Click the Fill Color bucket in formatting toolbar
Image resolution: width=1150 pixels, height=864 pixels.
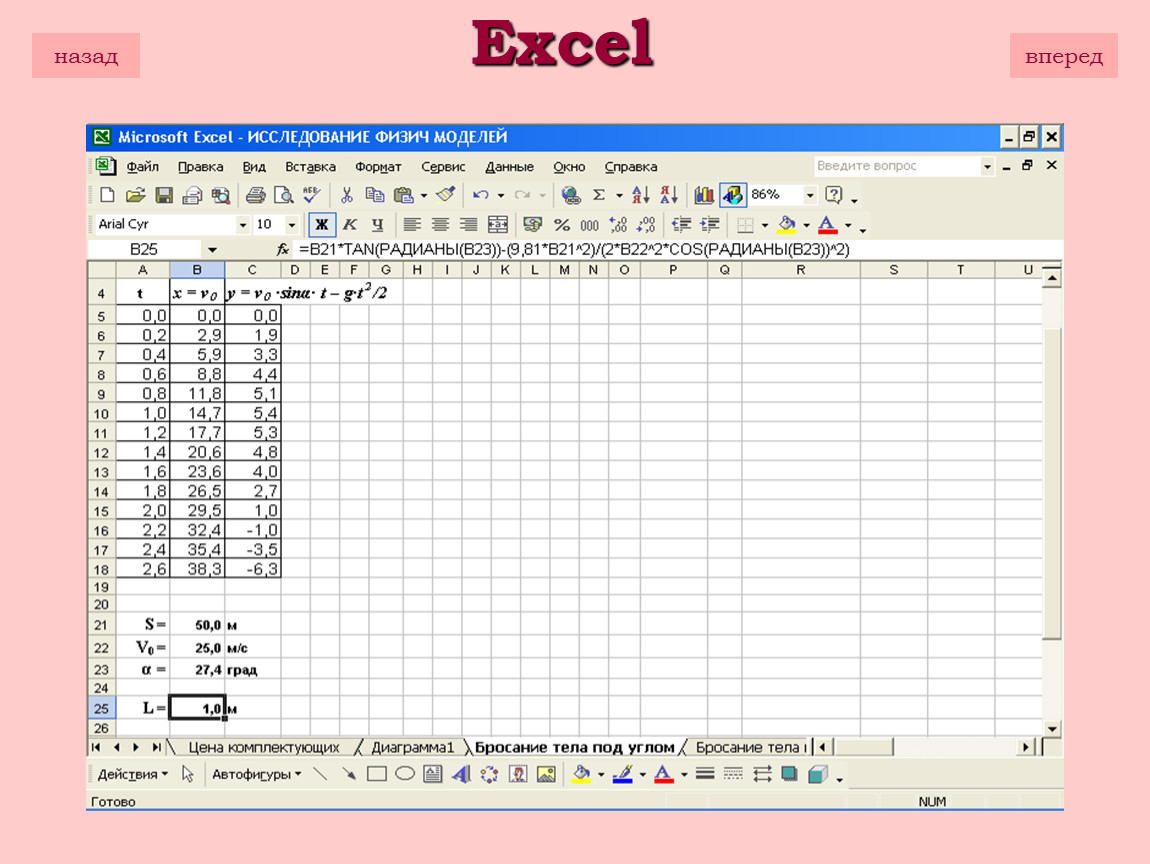786,224
